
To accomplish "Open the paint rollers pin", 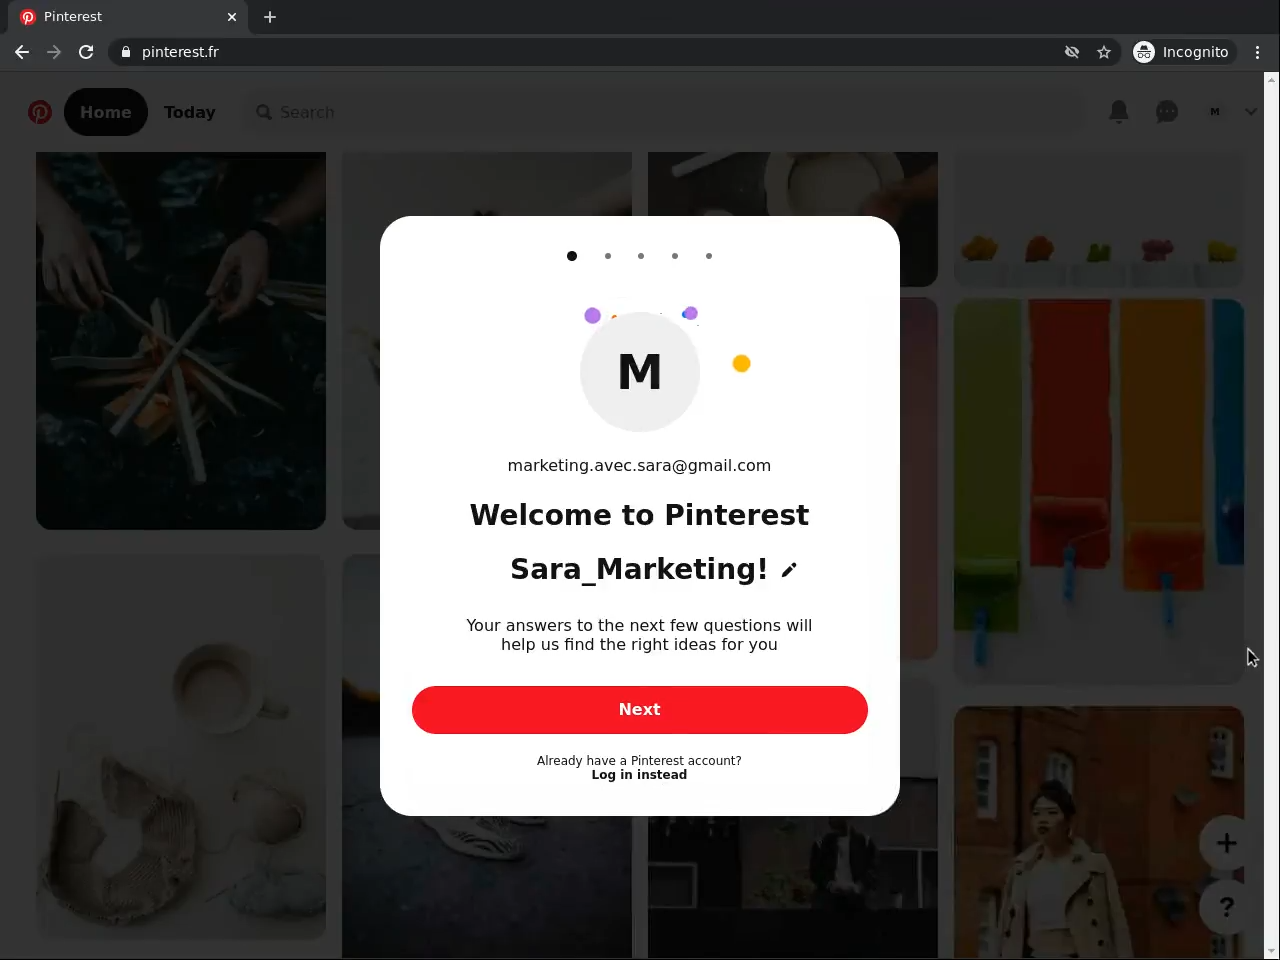I will pyautogui.click(x=1099, y=492).
